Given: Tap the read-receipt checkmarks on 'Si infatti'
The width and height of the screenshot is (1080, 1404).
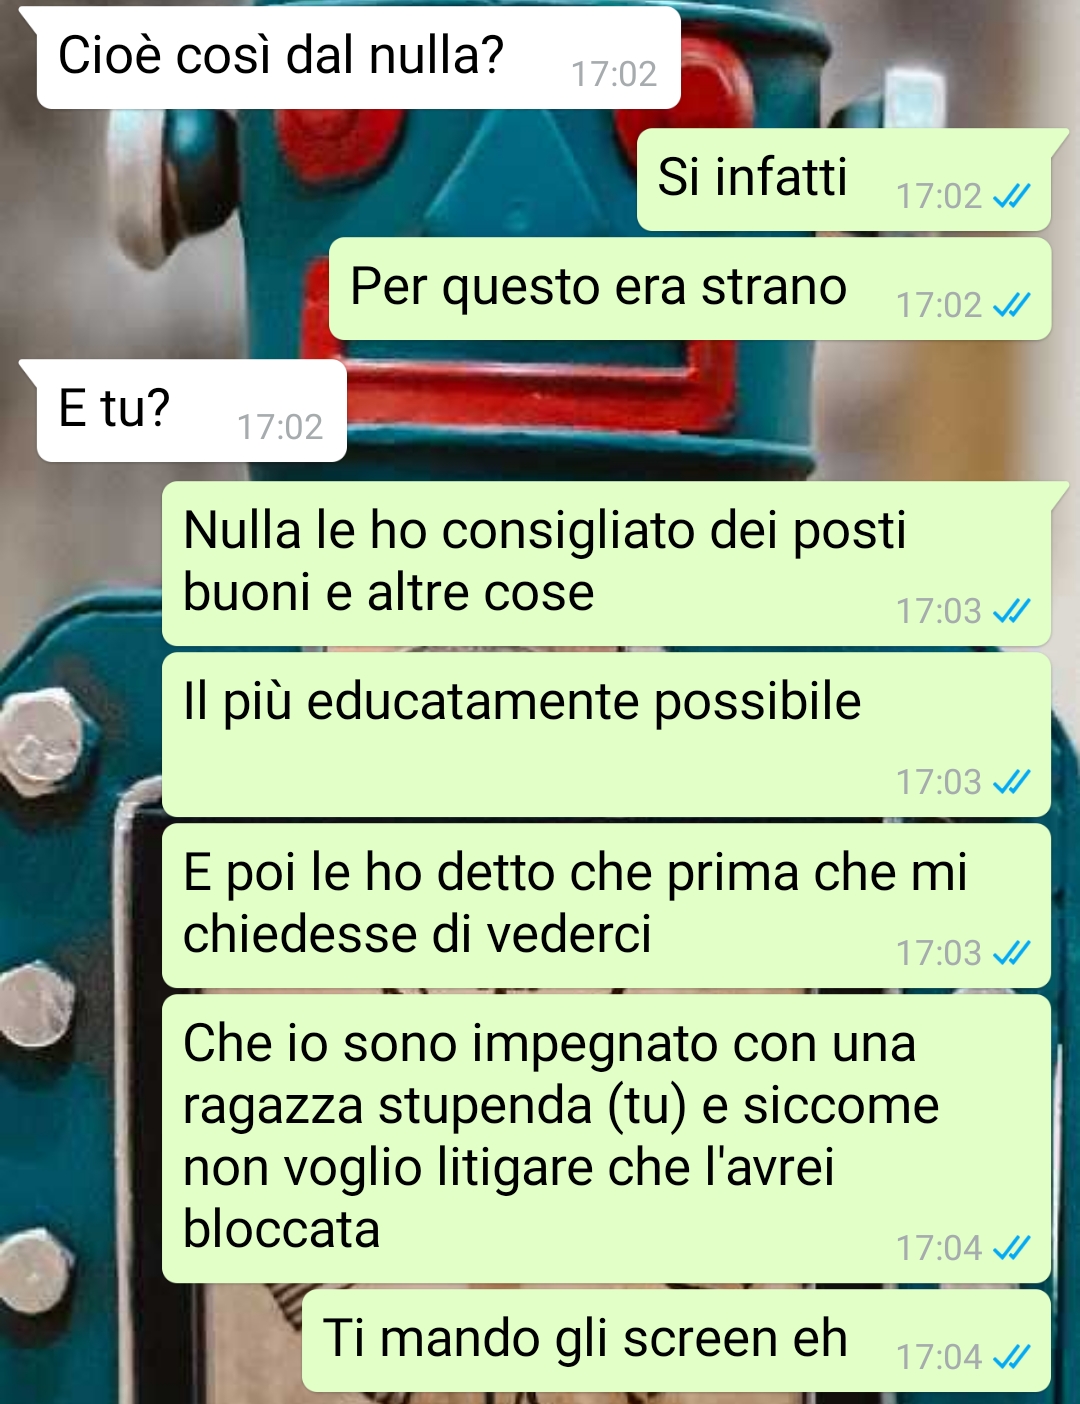Looking at the screenshot, I should [1011, 196].
